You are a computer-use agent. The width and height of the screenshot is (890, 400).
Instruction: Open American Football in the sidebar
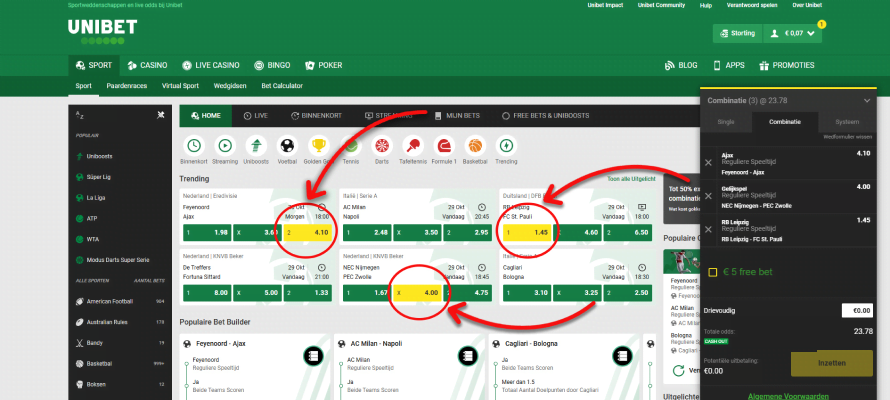pyautogui.click(x=120, y=301)
